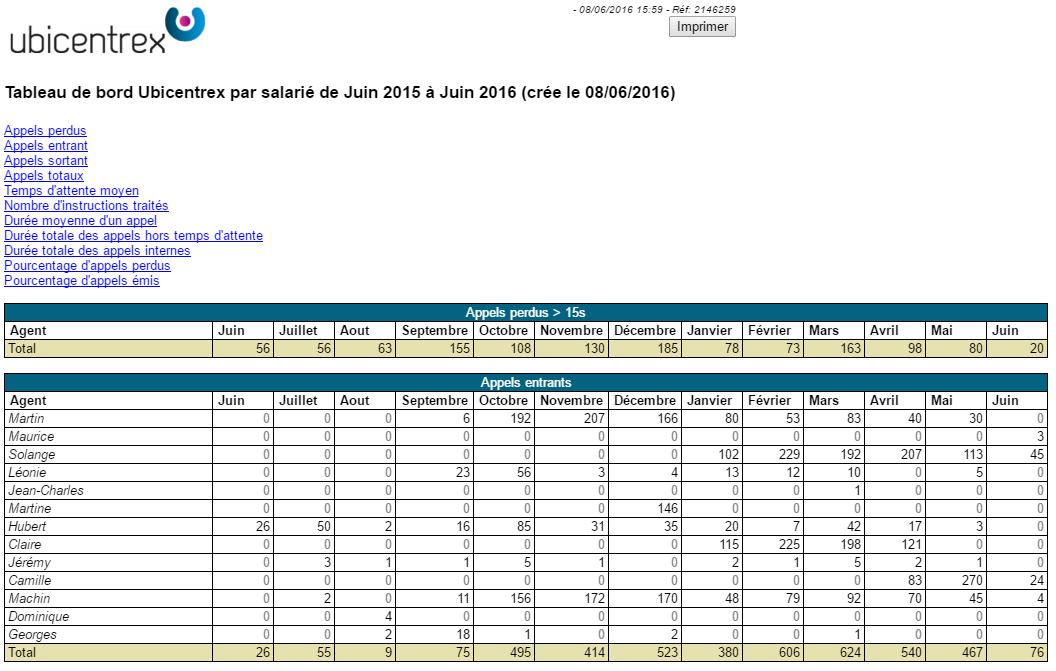
Task: Click Septembre column header in Appels perdus table
Action: click(434, 331)
